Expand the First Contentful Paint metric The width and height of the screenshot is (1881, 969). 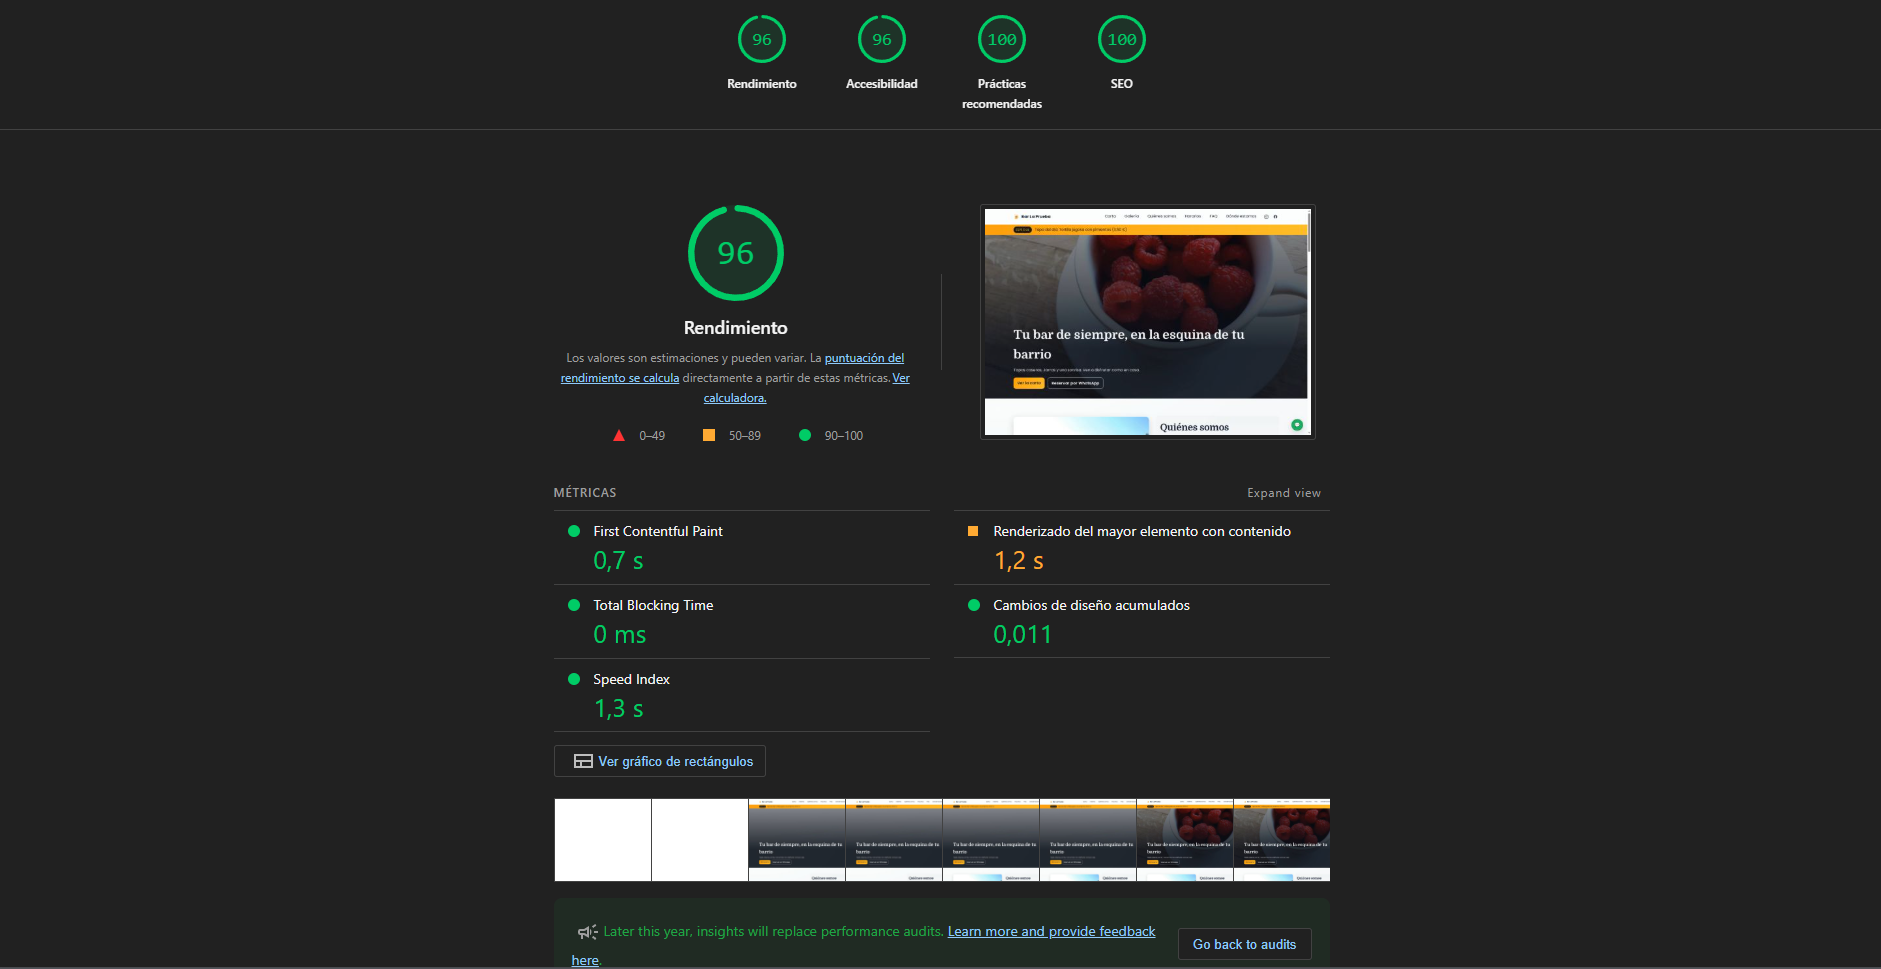pos(657,531)
